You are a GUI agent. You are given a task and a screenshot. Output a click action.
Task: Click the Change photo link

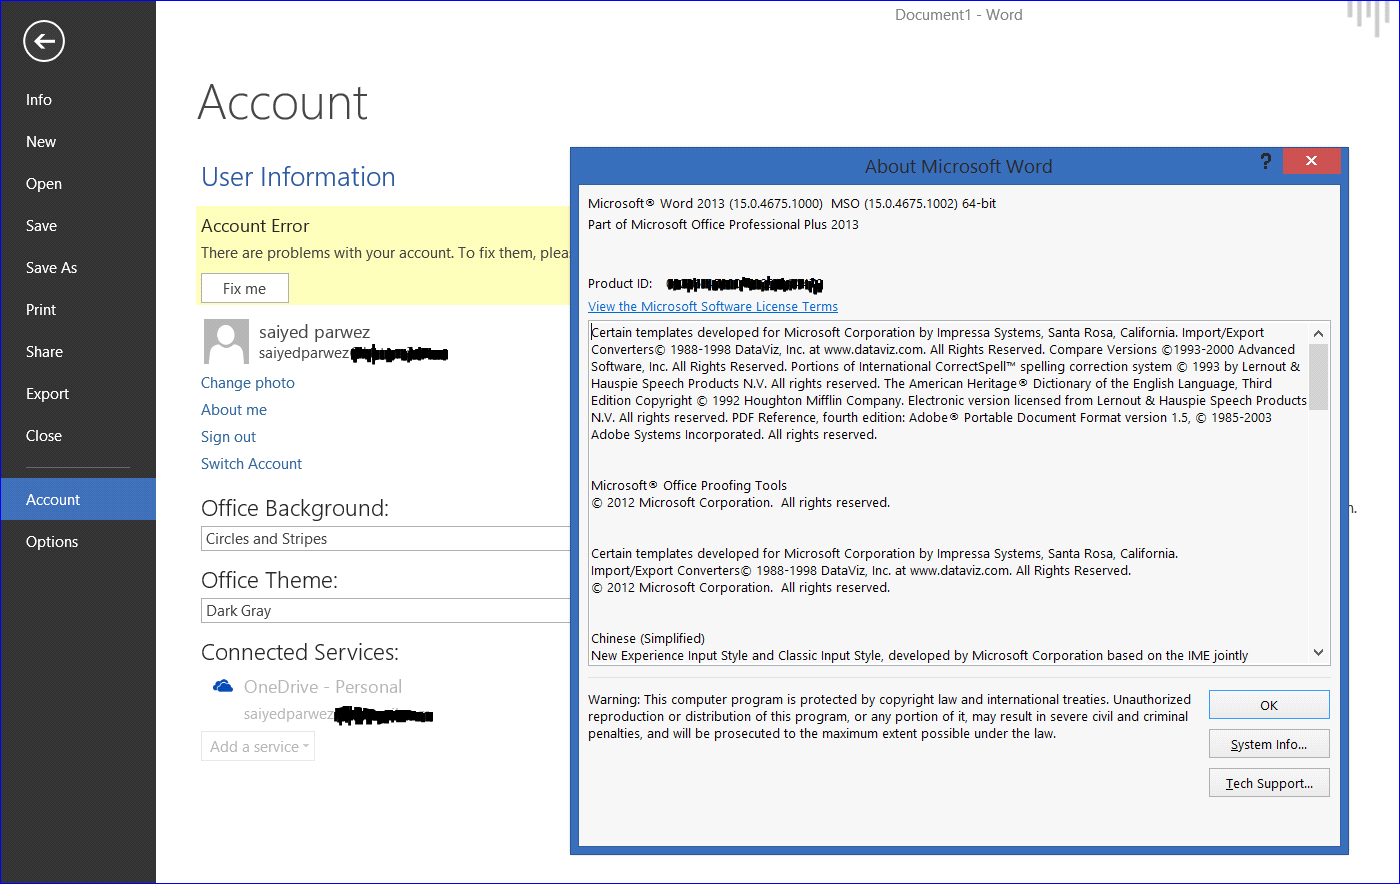pyautogui.click(x=248, y=383)
